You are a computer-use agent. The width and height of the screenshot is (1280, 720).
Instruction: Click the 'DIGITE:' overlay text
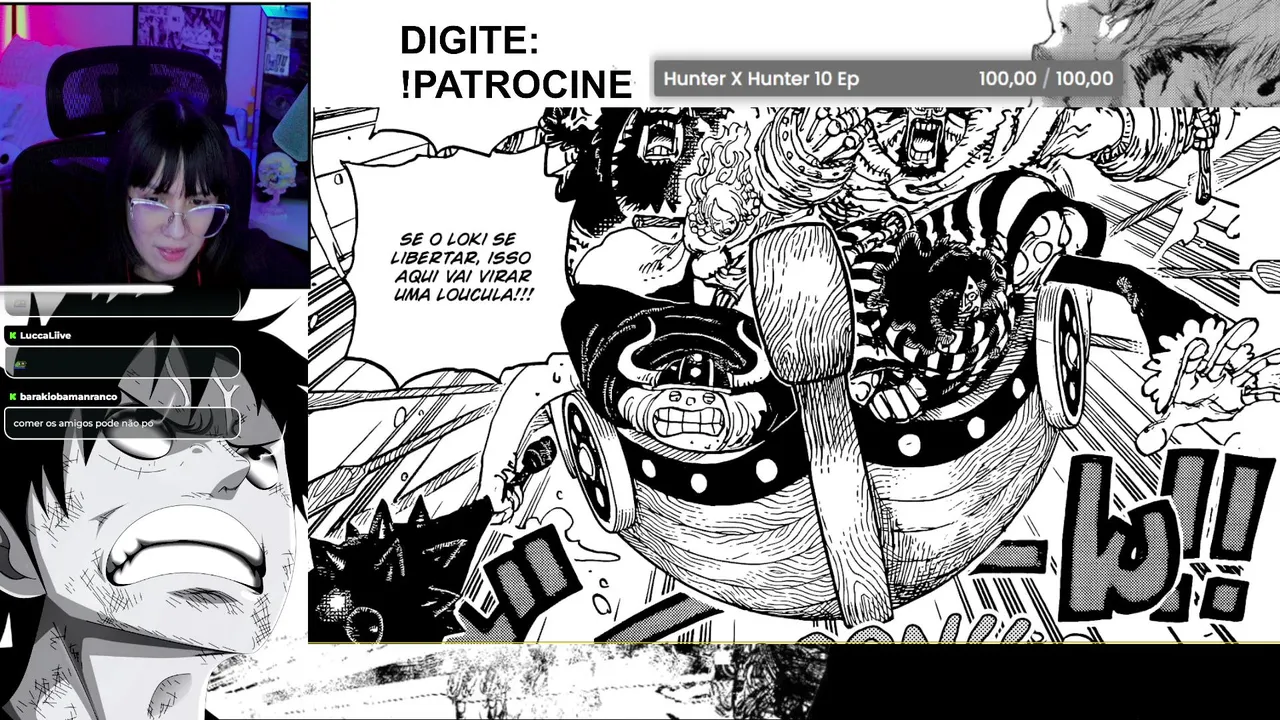click(x=469, y=41)
